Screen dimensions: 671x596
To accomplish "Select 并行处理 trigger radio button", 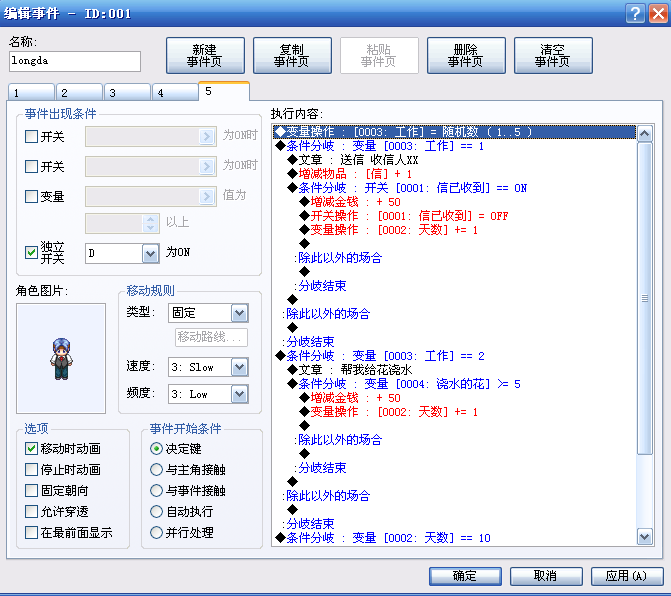I will (x=156, y=532).
